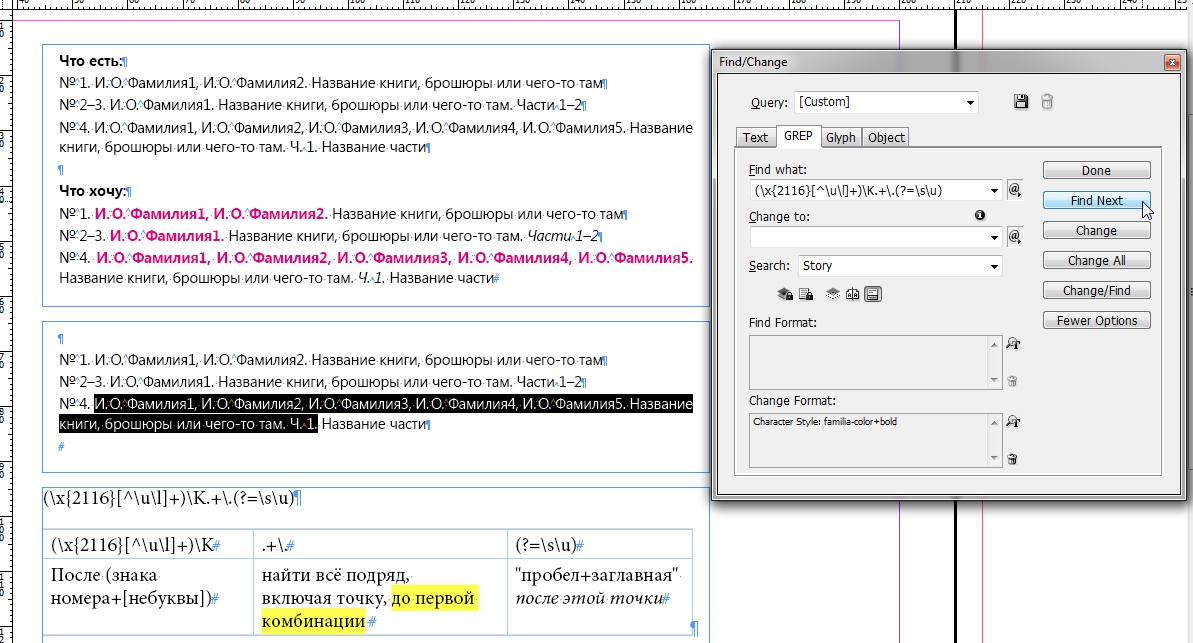Viewport: 1193px width, 643px height.
Task: Save the current query with the floppy icon
Action: [x=1021, y=101]
